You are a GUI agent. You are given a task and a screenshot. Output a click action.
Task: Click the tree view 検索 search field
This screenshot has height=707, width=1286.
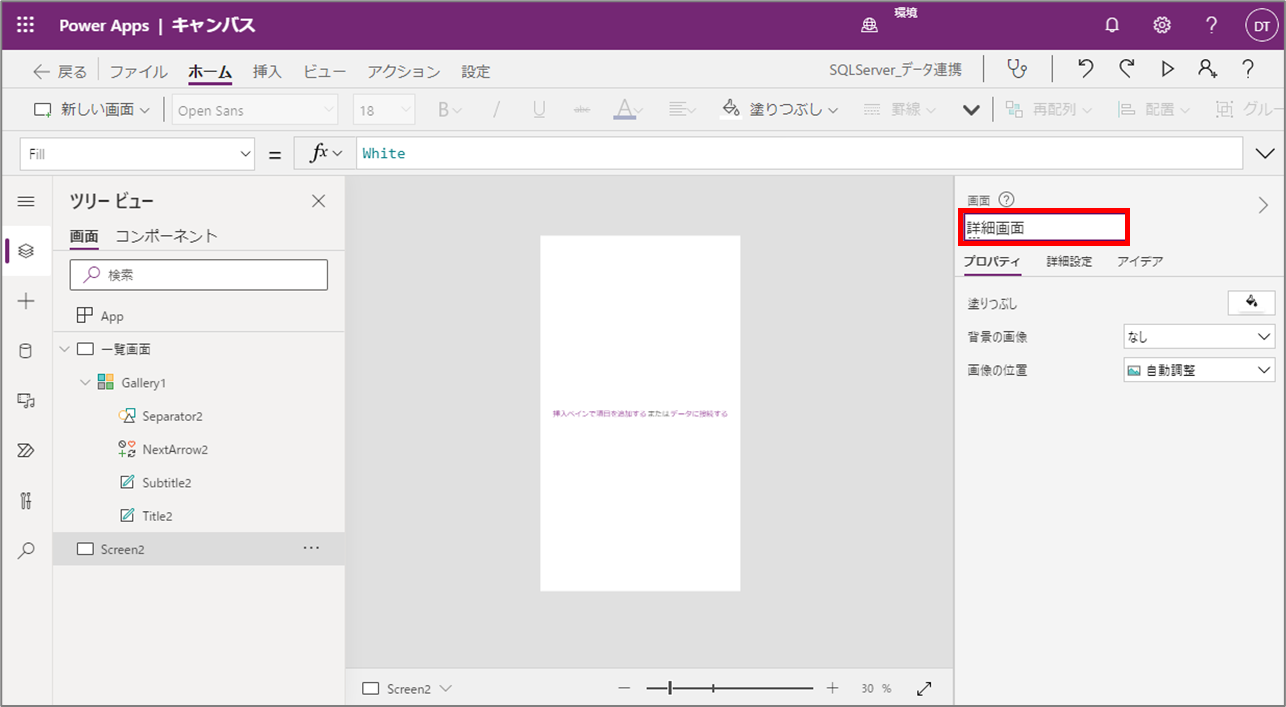point(199,275)
